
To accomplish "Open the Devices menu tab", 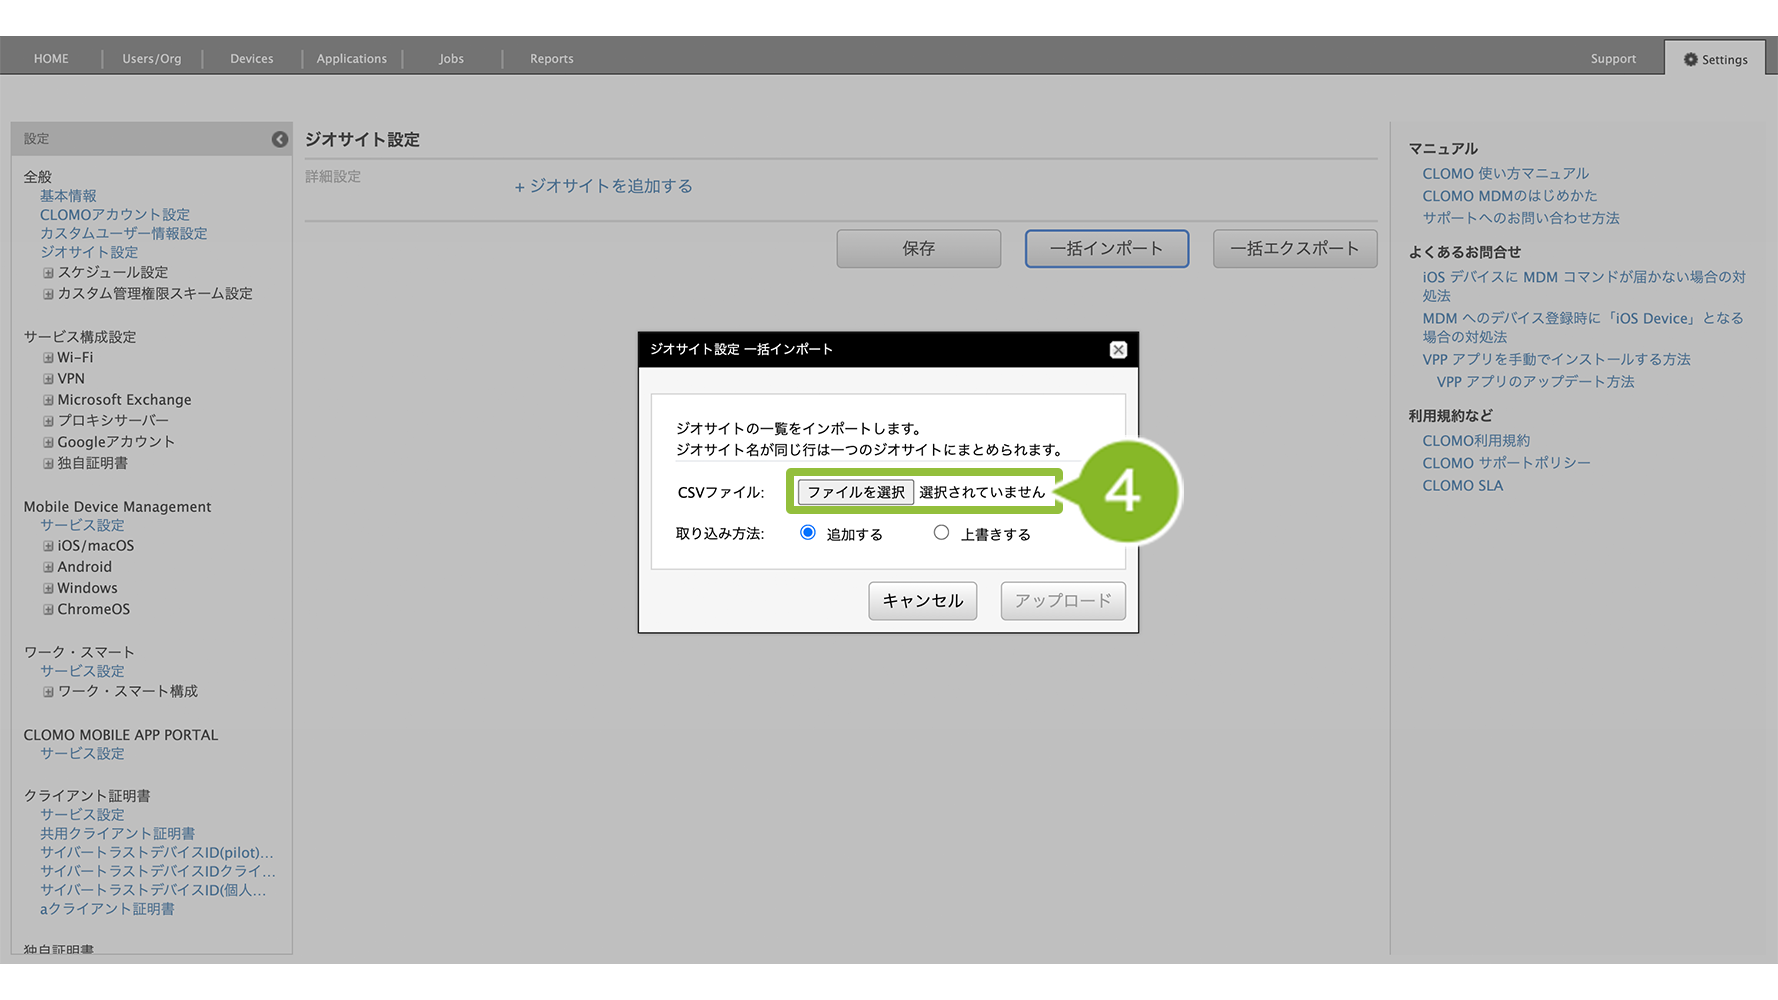I will 251,59.
